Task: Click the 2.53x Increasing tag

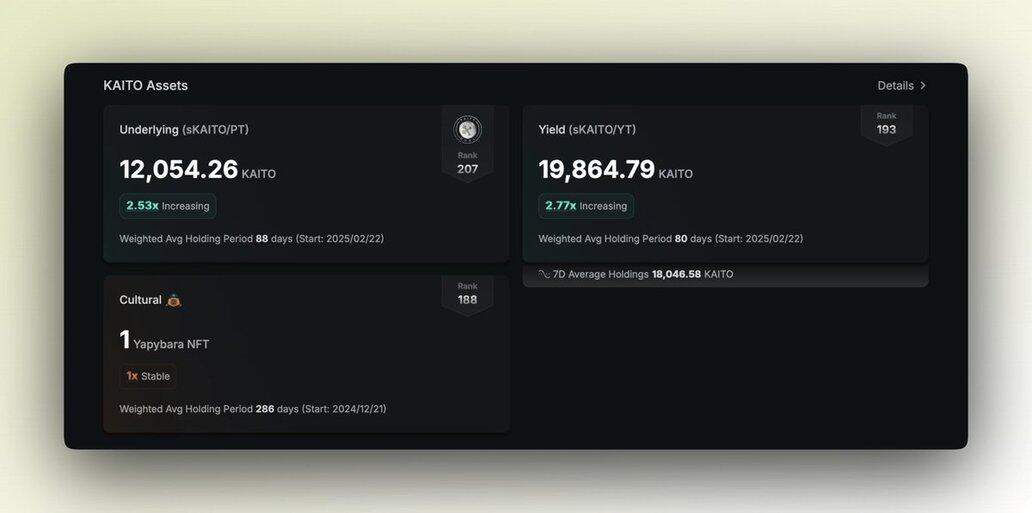Action: coord(168,206)
